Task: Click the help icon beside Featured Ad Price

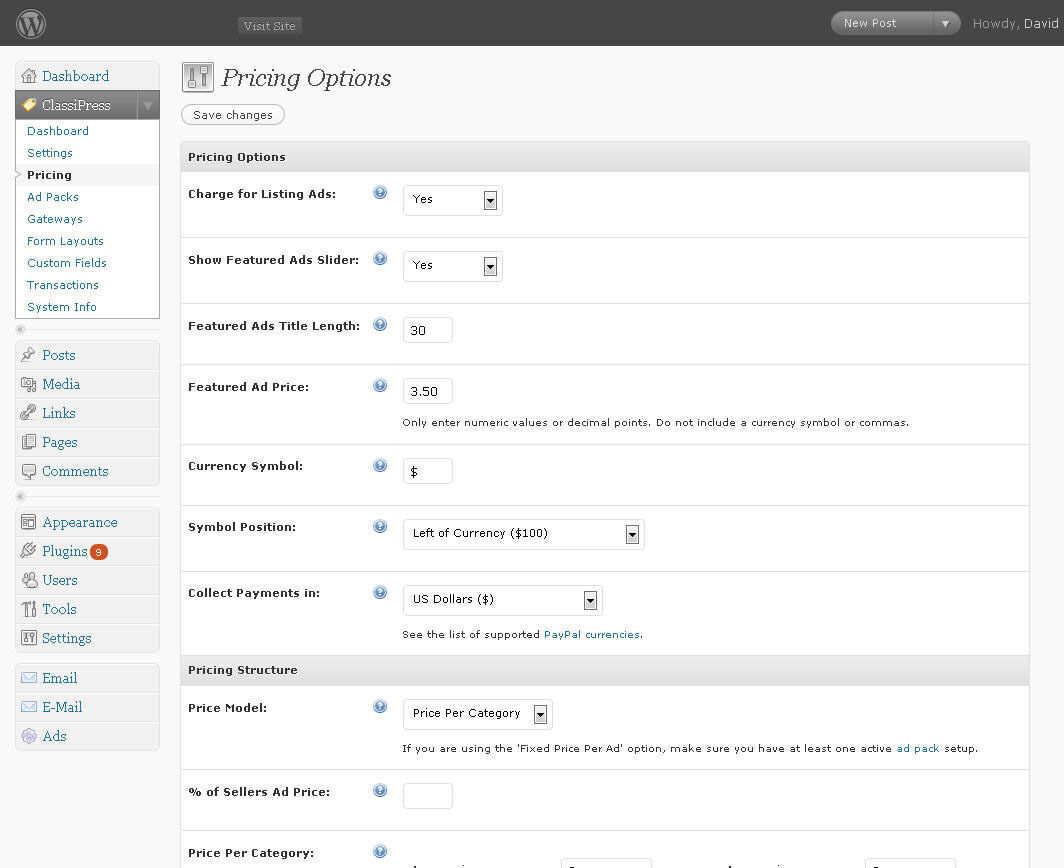Action: [380, 385]
